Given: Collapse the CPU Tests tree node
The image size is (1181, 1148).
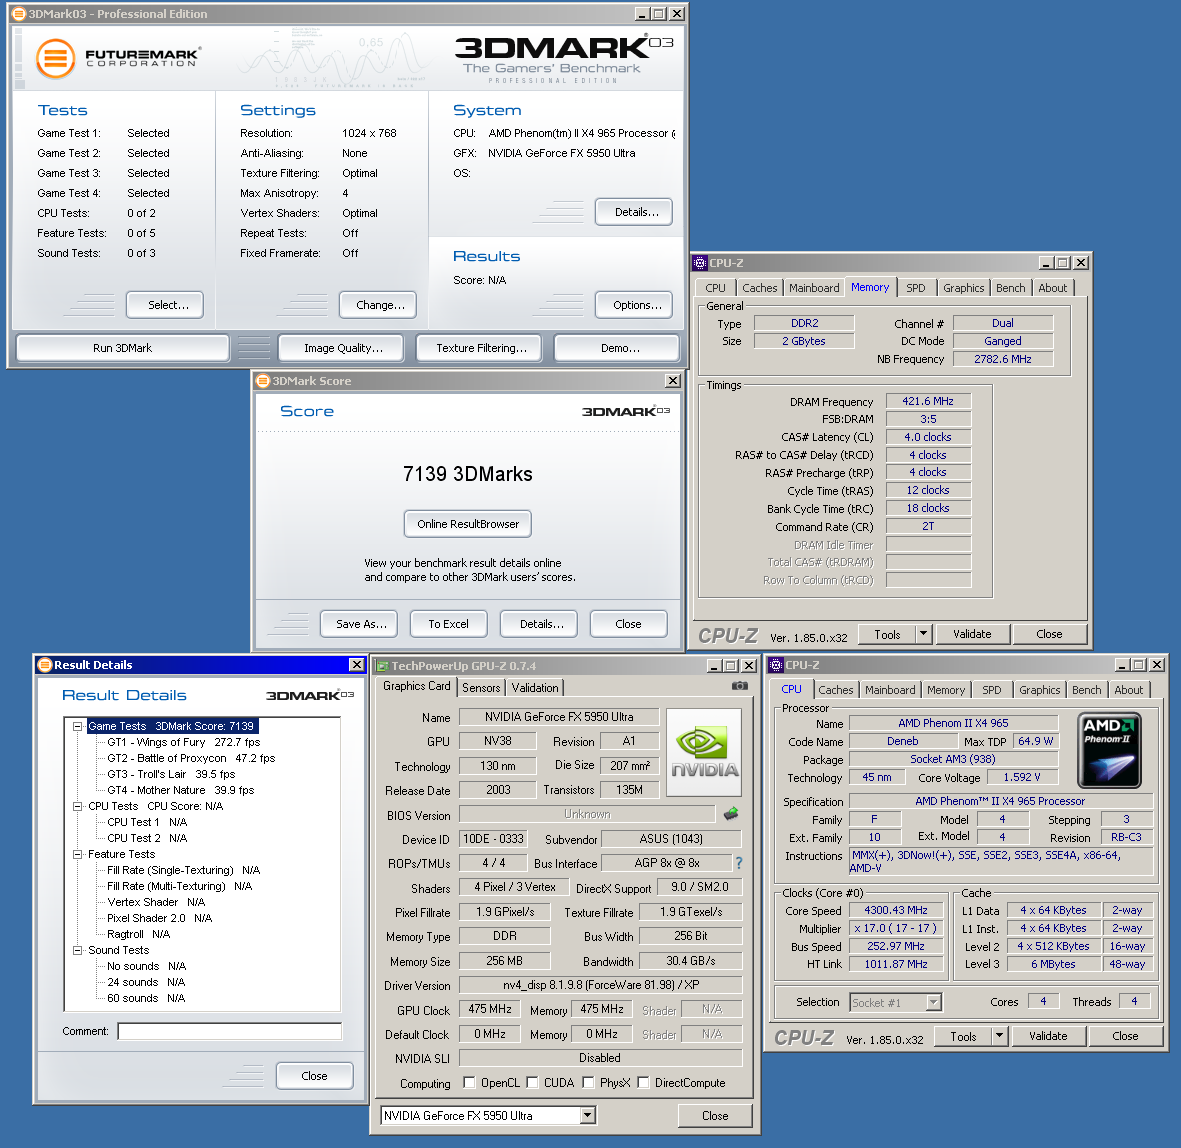Looking at the screenshot, I should (77, 806).
